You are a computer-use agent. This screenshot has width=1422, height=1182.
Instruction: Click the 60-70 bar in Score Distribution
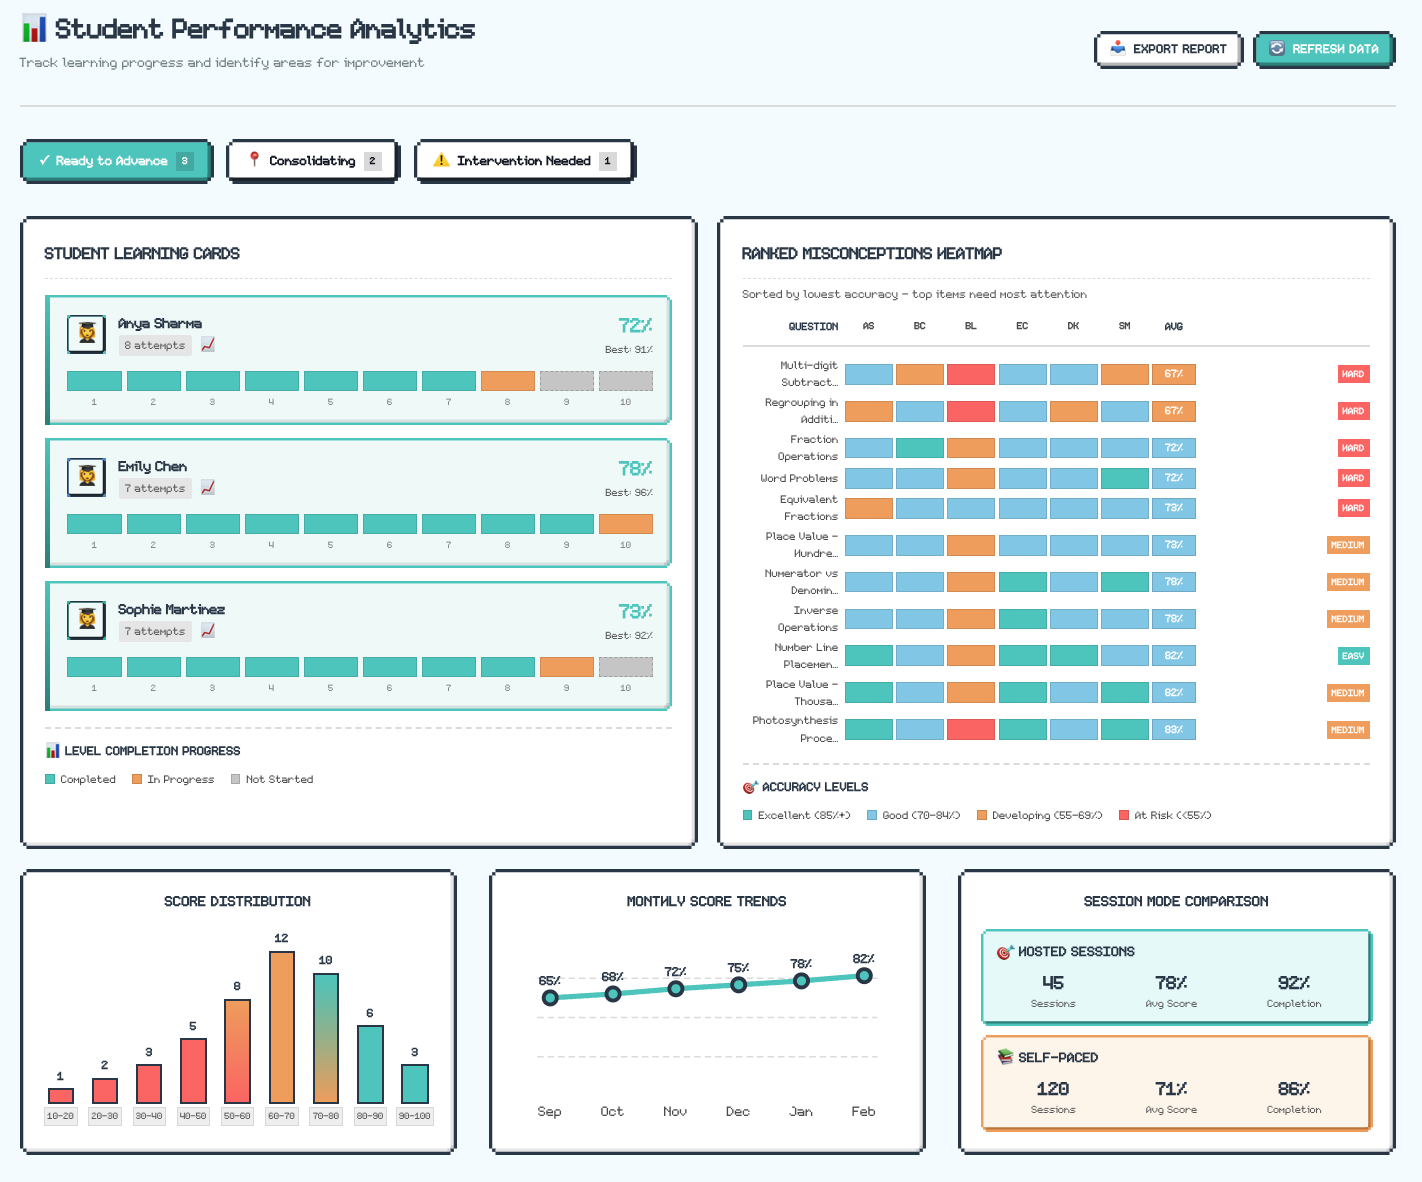point(281,1027)
